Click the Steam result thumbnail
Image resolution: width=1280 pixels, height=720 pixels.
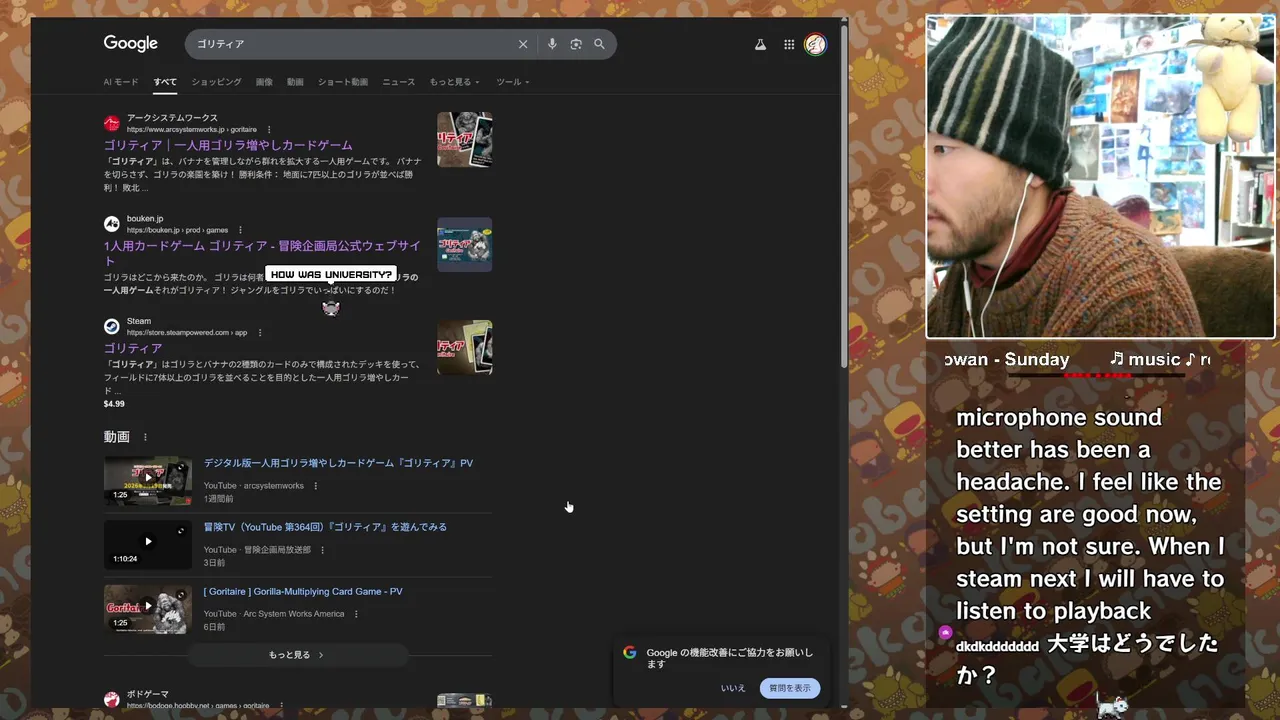(x=464, y=347)
